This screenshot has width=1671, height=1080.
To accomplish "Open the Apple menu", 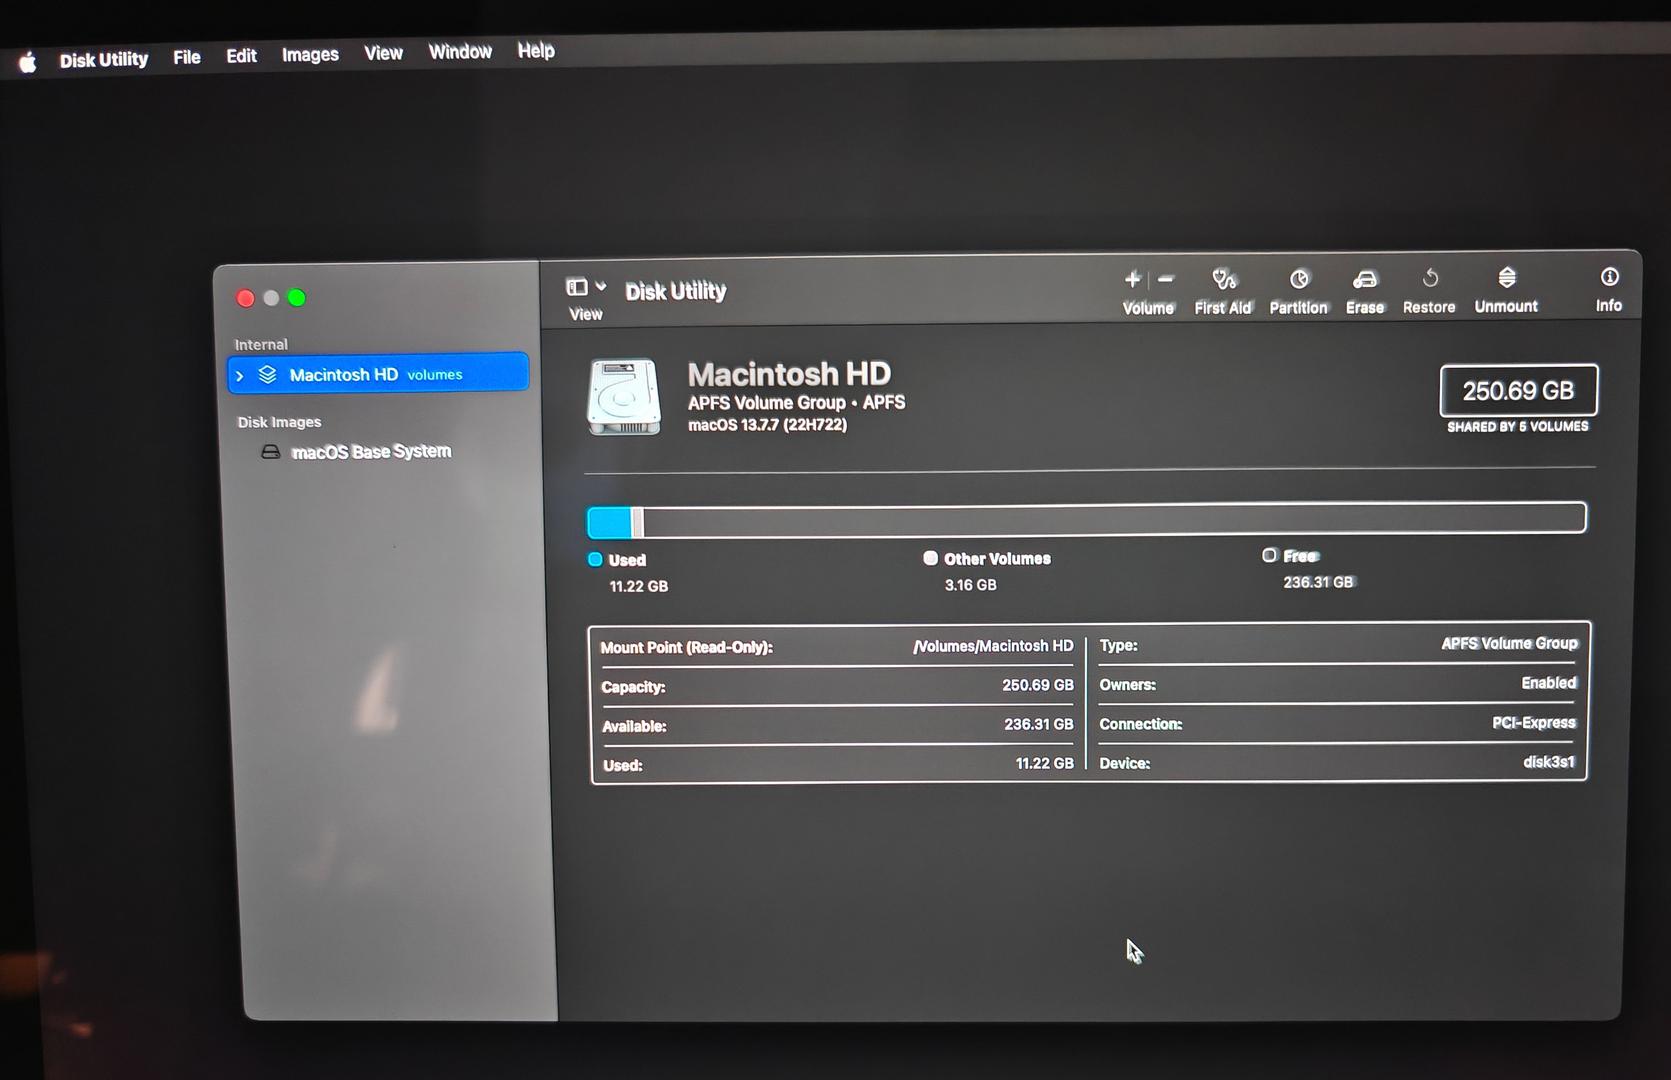I will pyautogui.click(x=28, y=62).
